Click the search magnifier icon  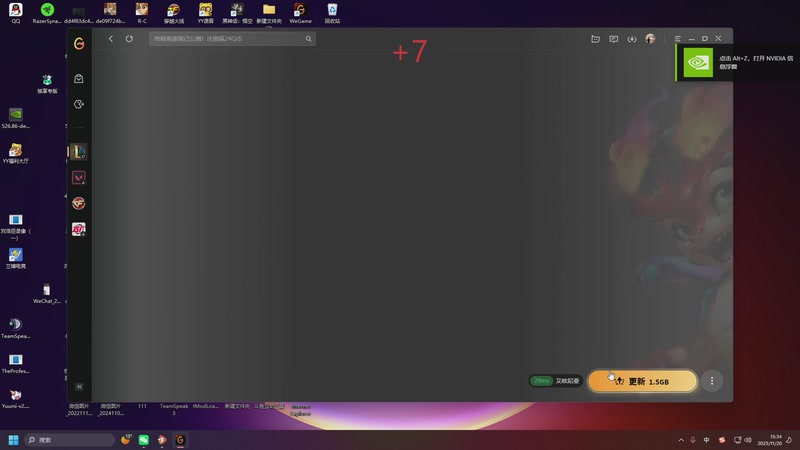point(308,39)
